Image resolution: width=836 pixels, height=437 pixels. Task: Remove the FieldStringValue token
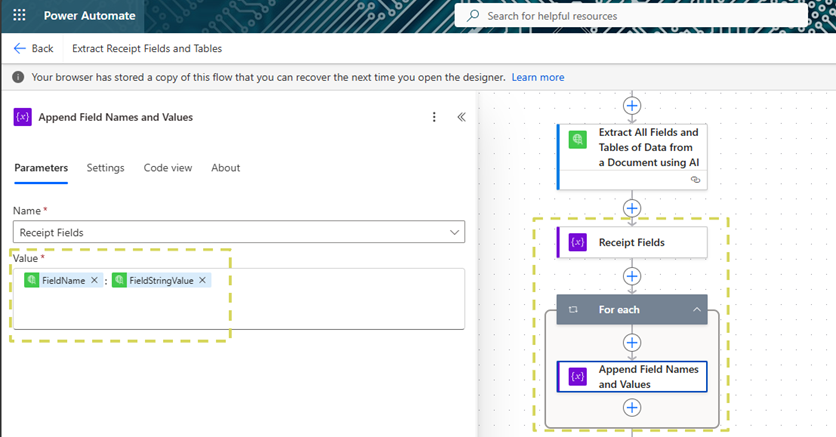[202, 281]
